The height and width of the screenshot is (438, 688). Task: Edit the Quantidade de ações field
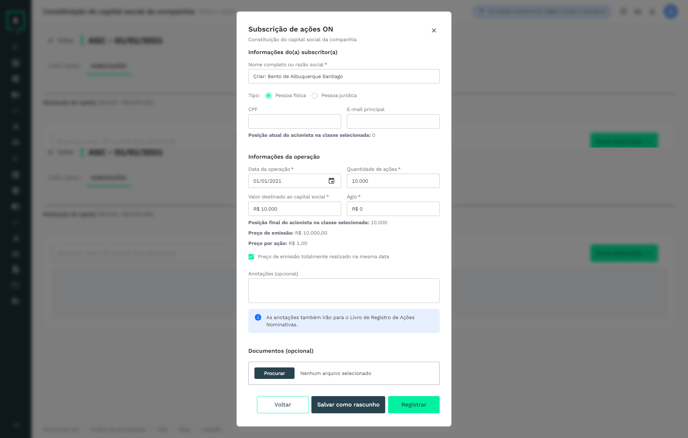[393, 181]
